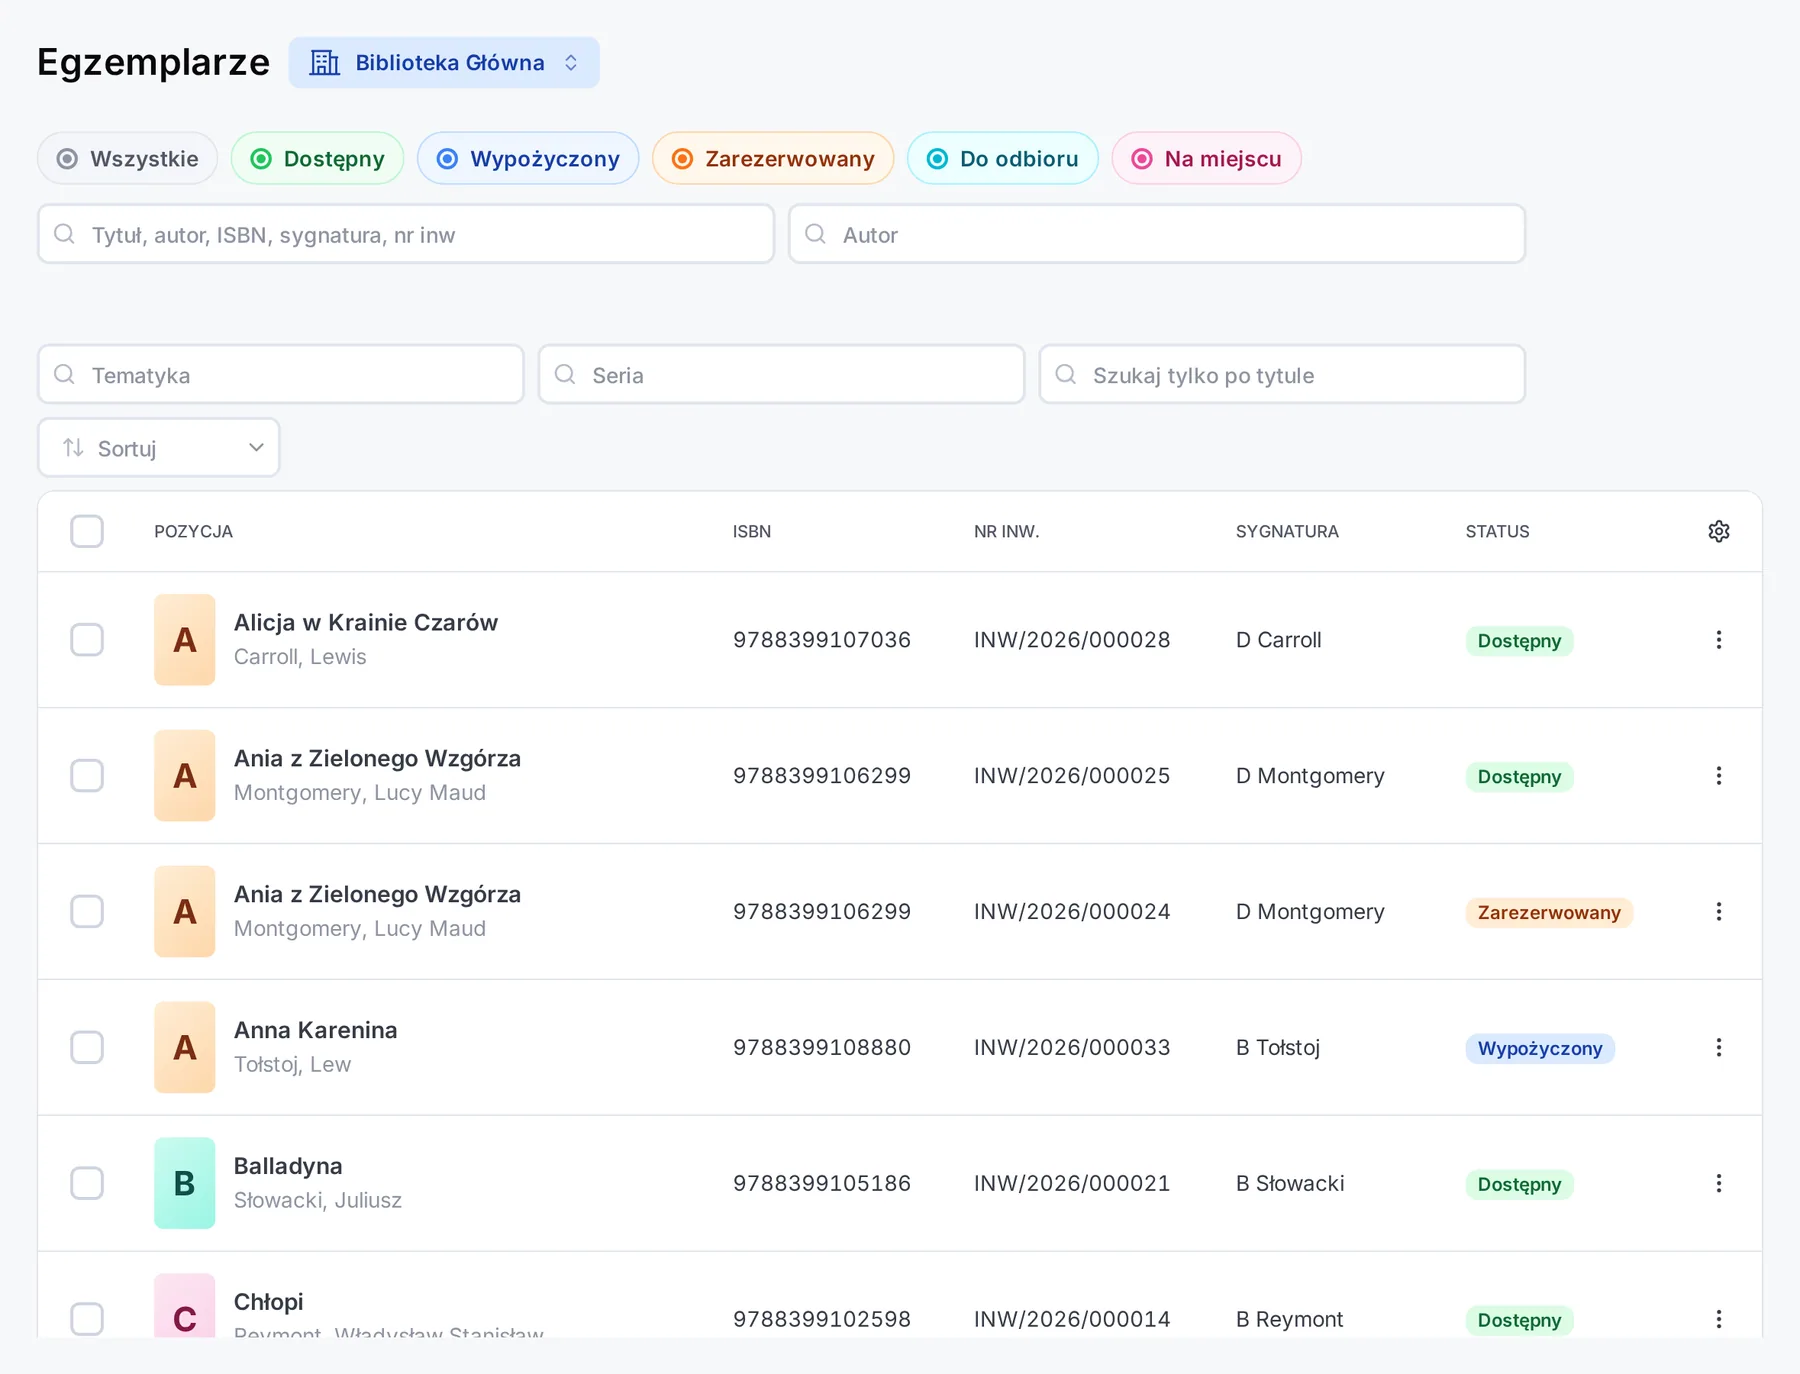The height and width of the screenshot is (1374, 1800).
Task: Tick the select-all checkbox in table header
Action: pos(87,531)
